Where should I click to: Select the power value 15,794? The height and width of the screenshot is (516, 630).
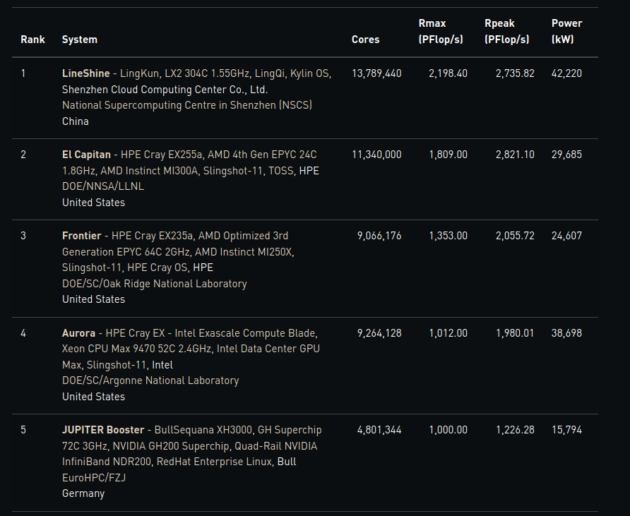point(567,430)
